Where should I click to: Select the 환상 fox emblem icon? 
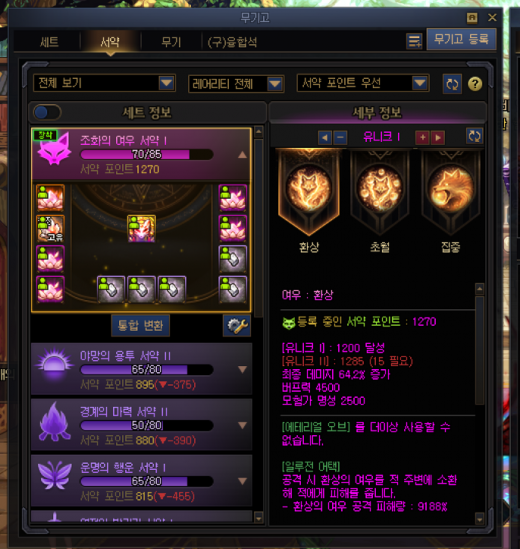tap(309, 188)
